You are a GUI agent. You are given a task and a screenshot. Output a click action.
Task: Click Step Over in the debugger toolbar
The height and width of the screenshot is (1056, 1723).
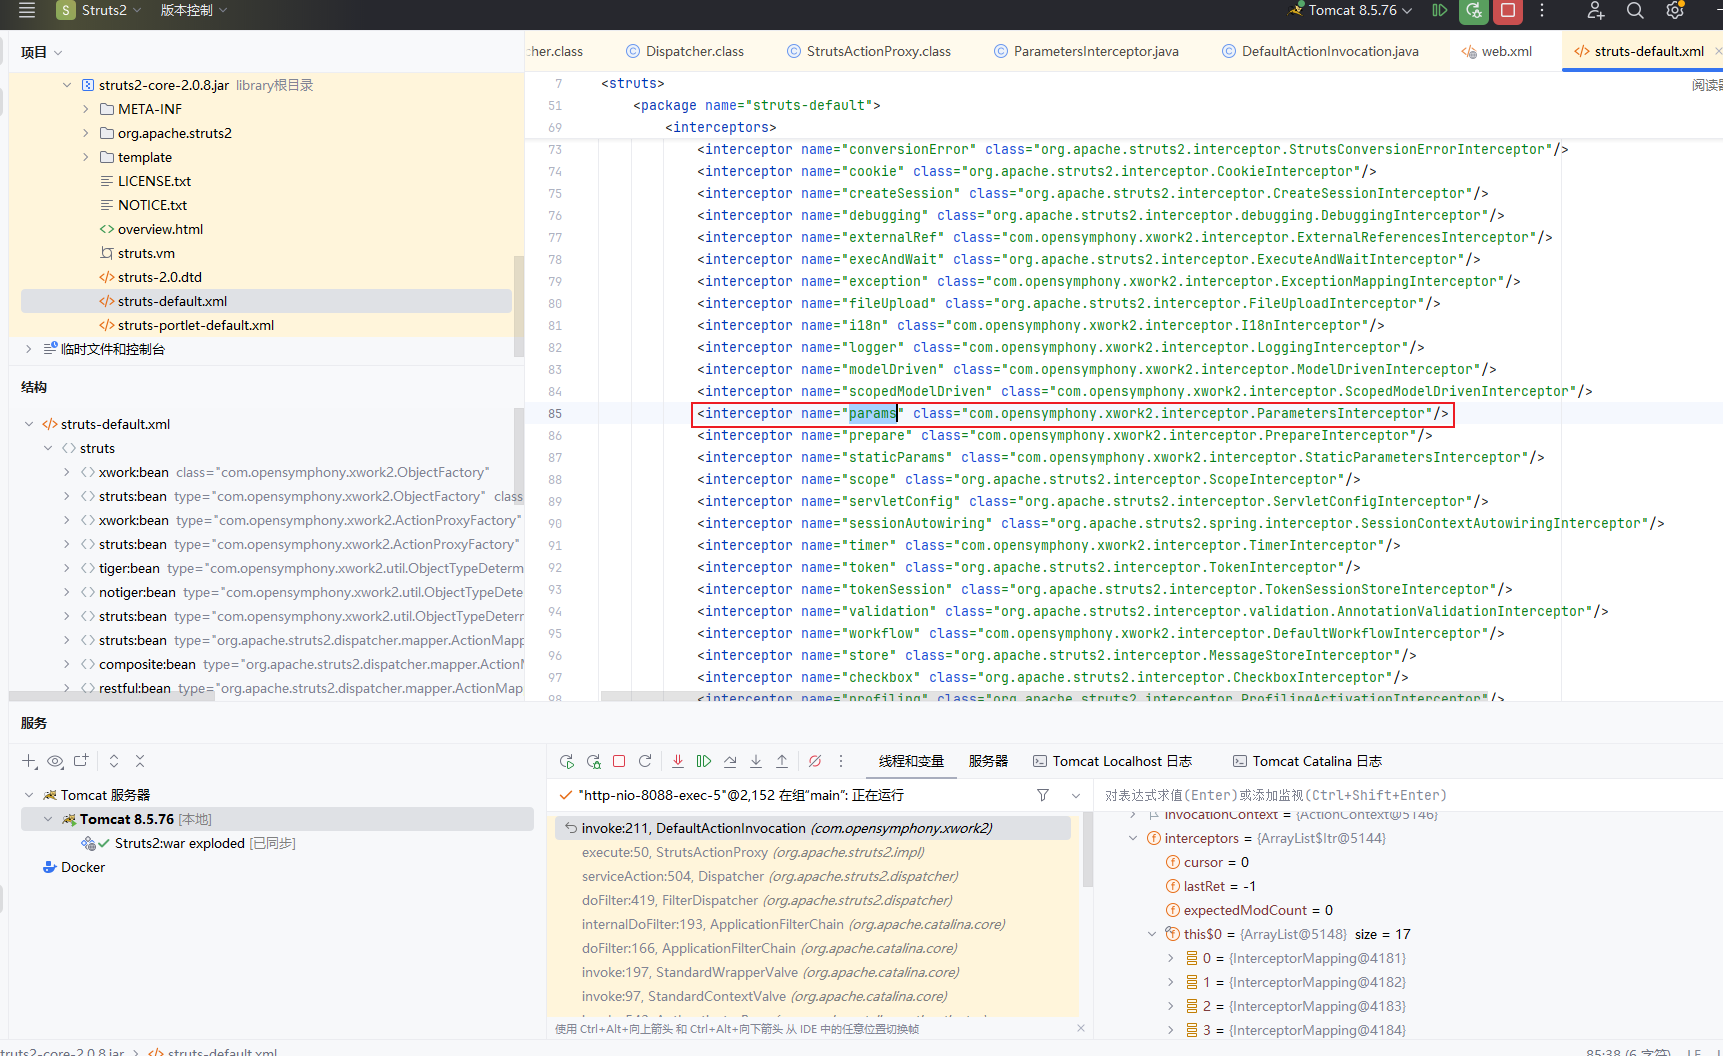tap(730, 761)
